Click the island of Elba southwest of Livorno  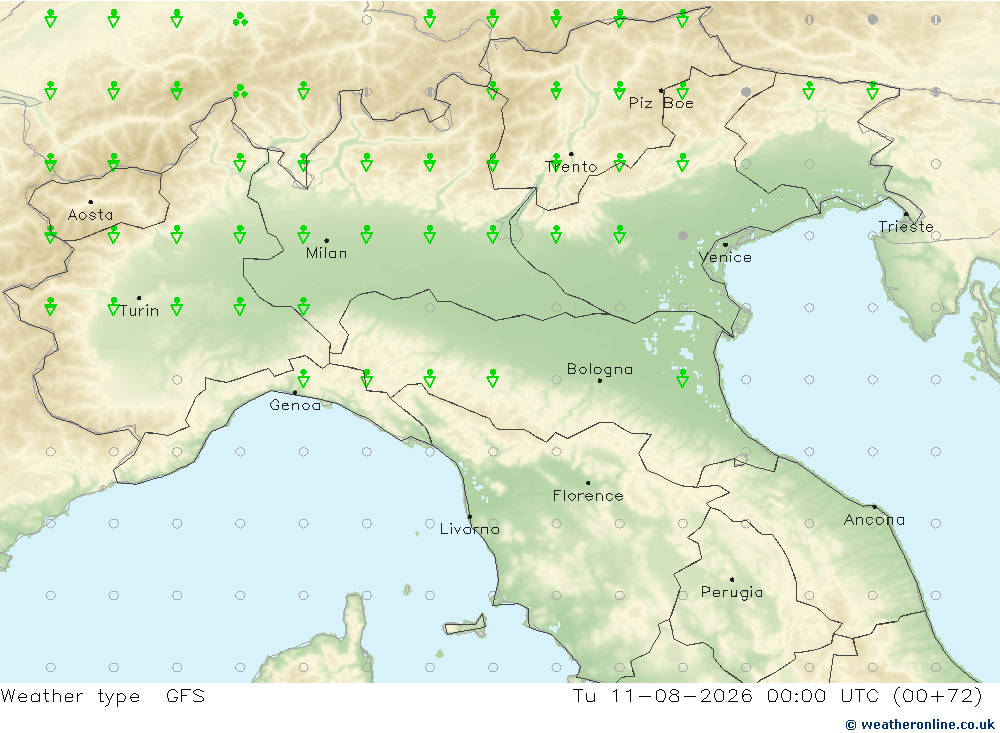click(x=465, y=625)
